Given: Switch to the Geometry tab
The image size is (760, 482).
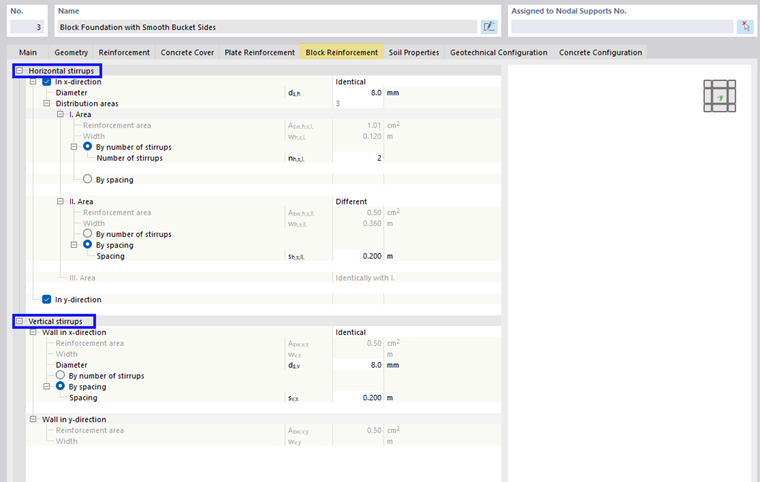Looking at the screenshot, I should click(71, 52).
